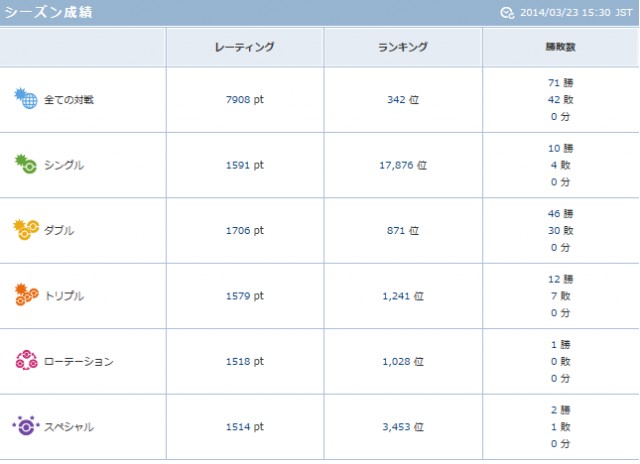The height and width of the screenshot is (464, 640).
Task: Click the トリプル ranking 1,241 位
Action: coord(403,296)
